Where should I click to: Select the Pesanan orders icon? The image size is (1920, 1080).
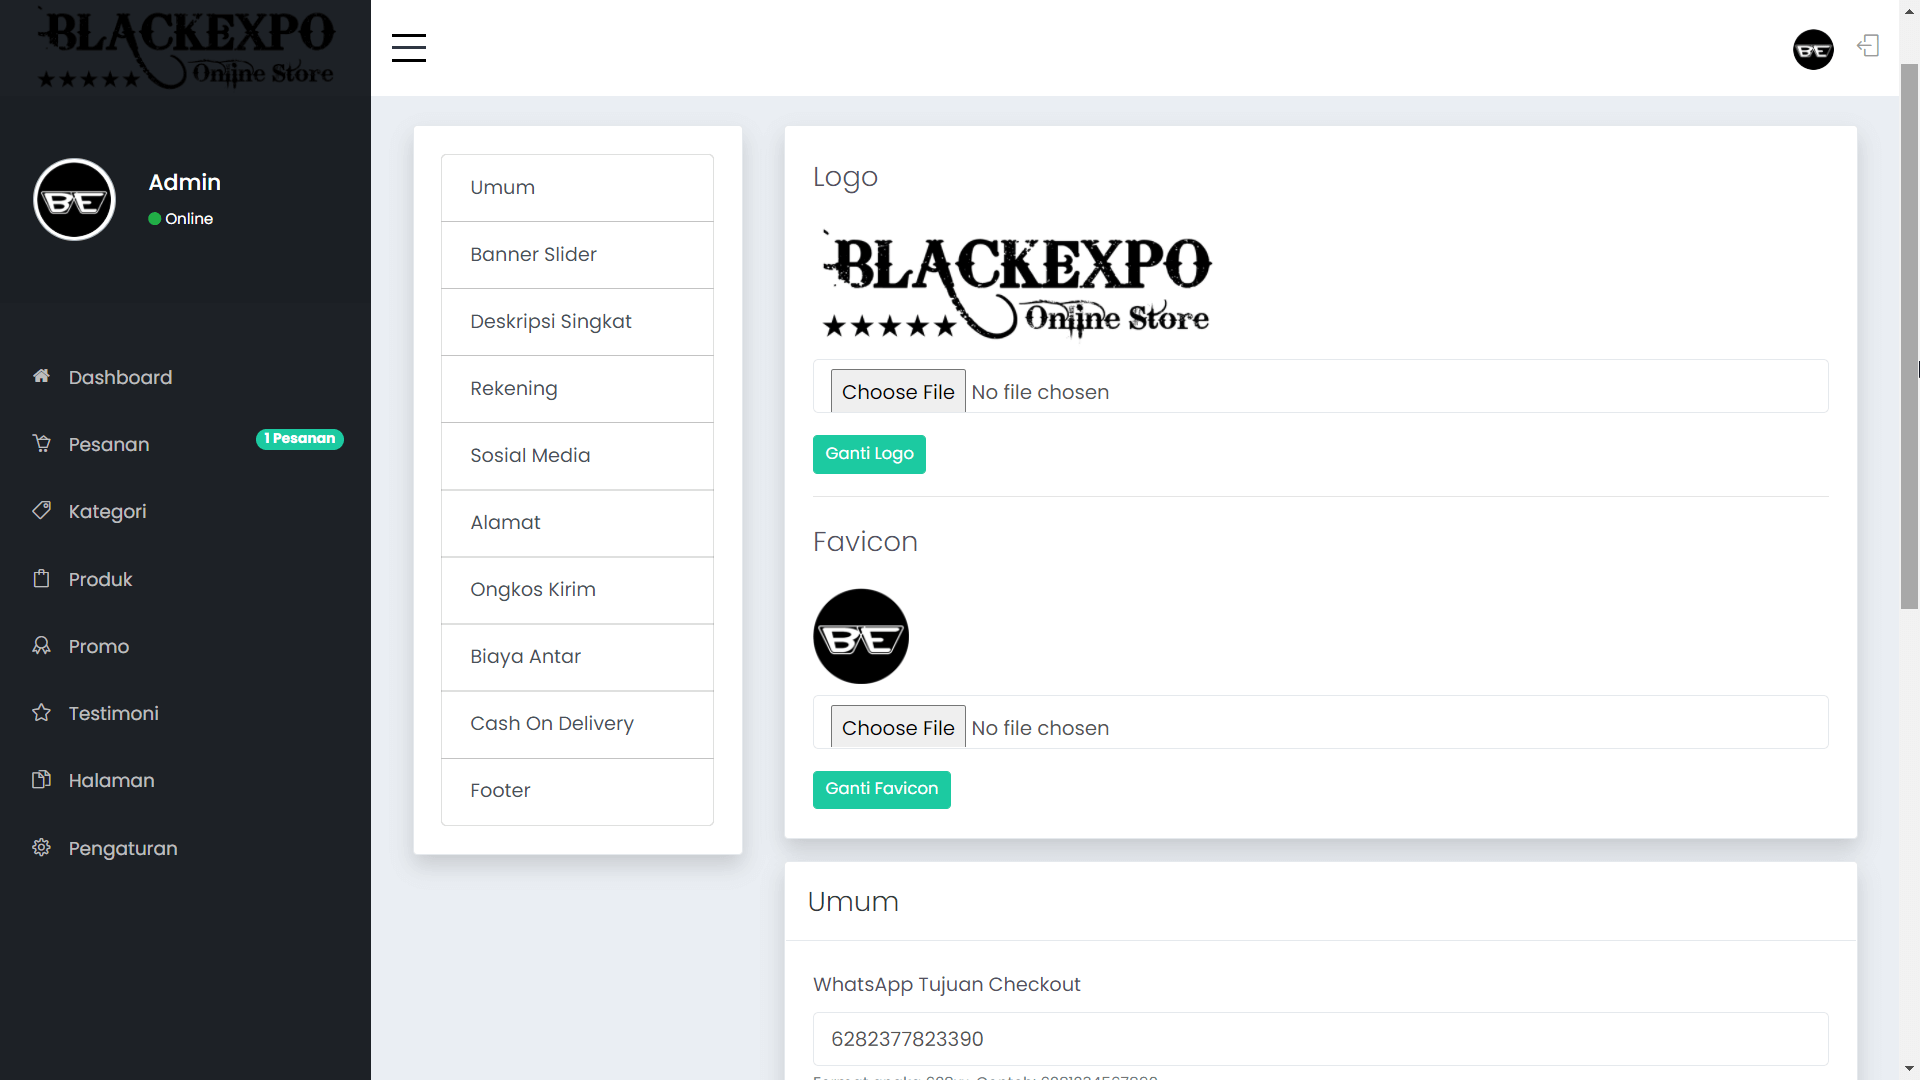(41, 444)
